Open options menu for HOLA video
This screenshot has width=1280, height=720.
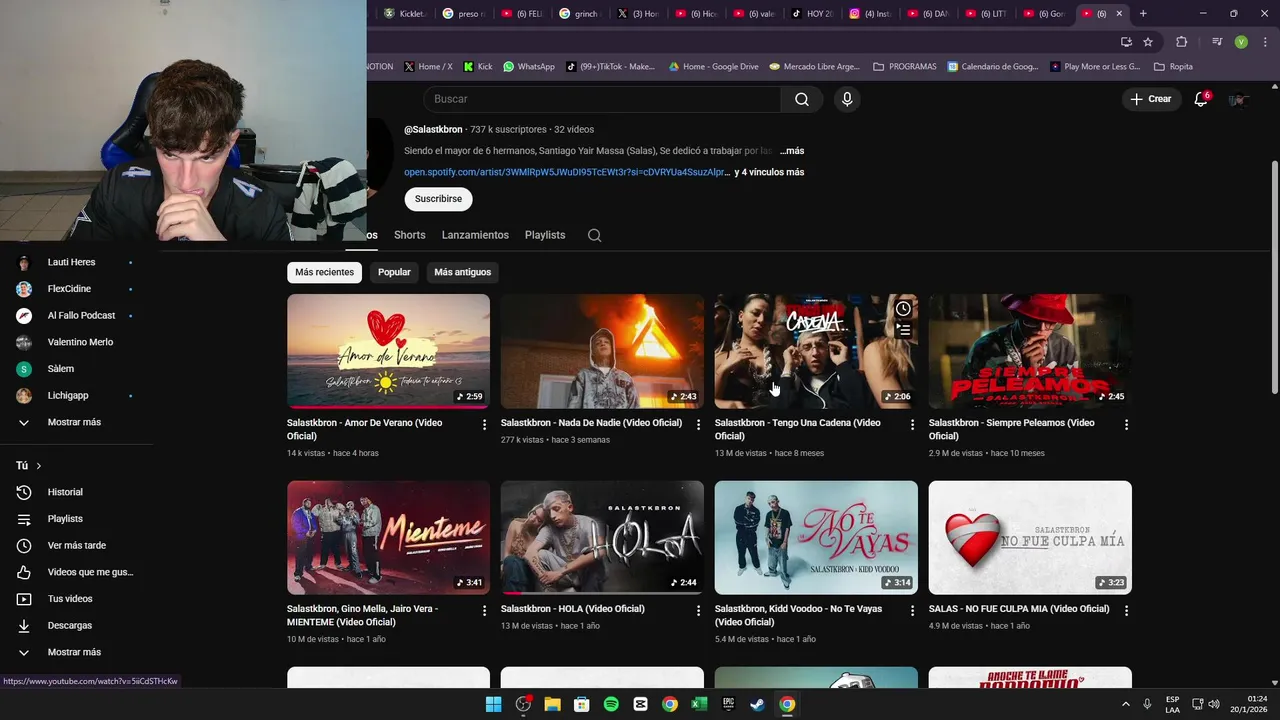(x=698, y=611)
